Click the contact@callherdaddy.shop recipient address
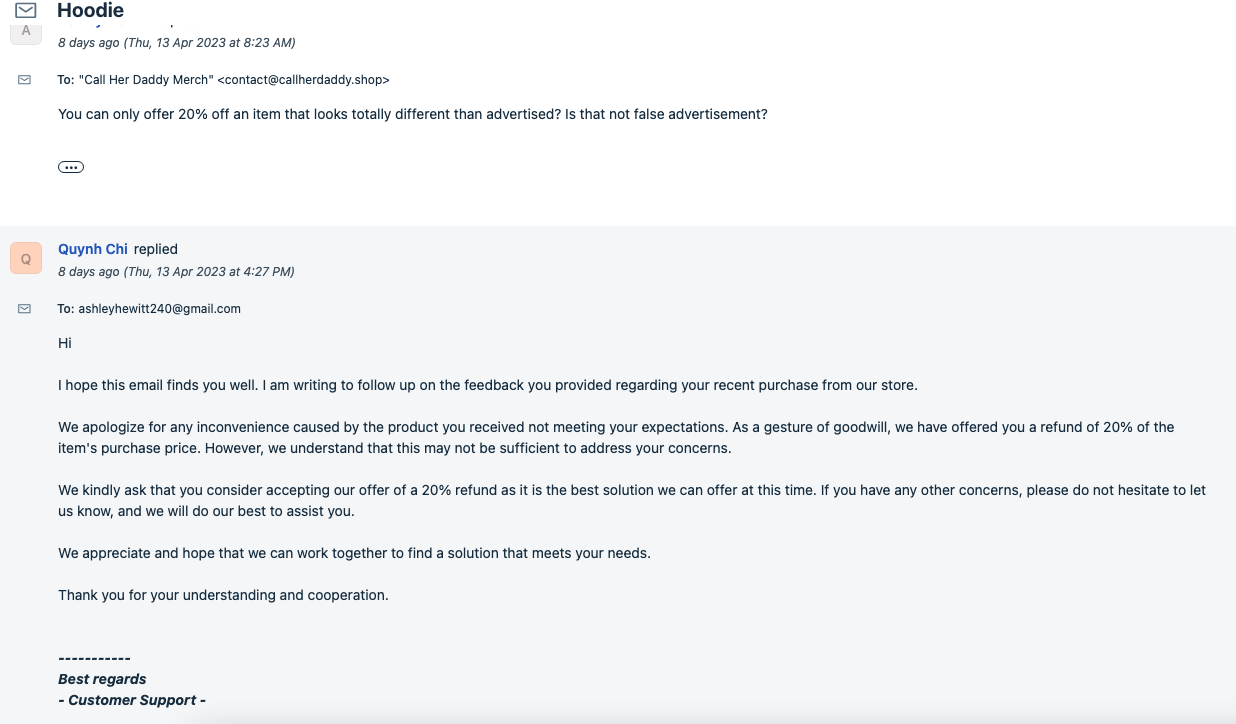 point(303,80)
